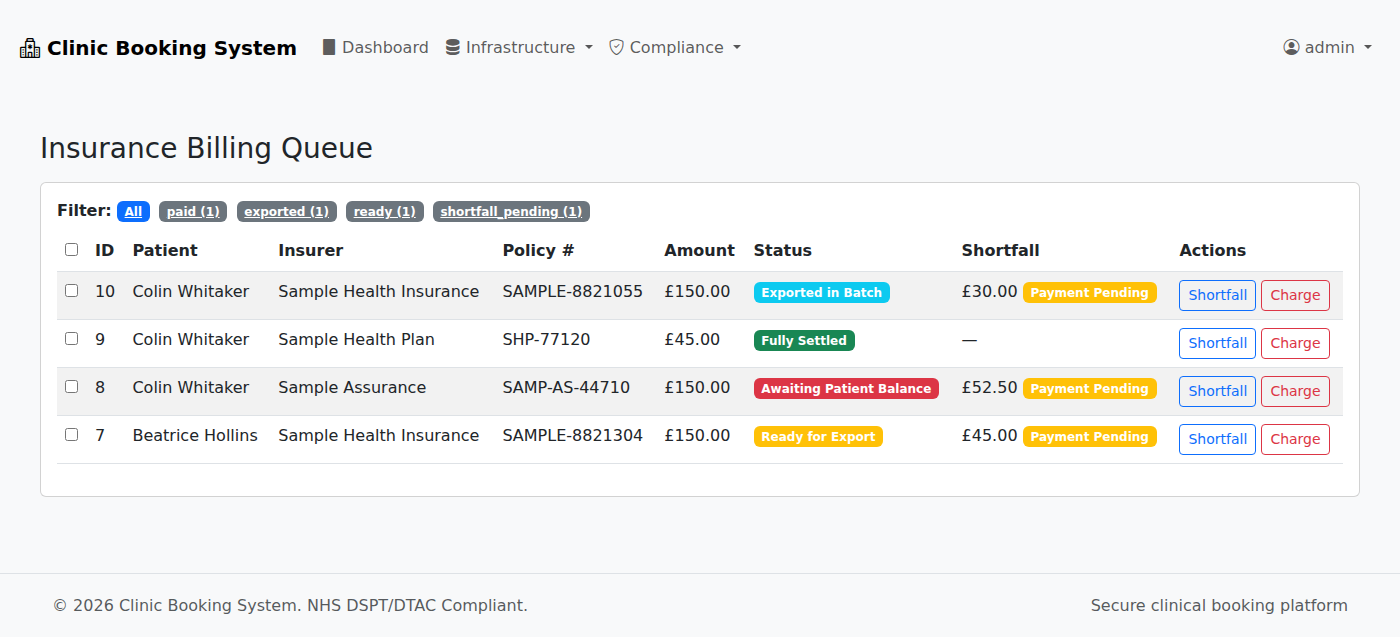
Task: Click the Infrastructure database icon
Action: [x=453, y=47]
